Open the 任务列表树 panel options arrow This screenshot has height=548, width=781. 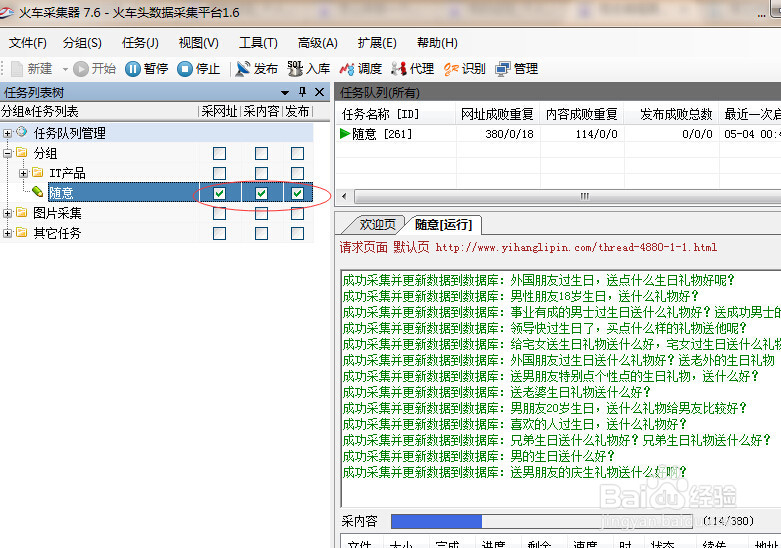[x=285, y=93]
